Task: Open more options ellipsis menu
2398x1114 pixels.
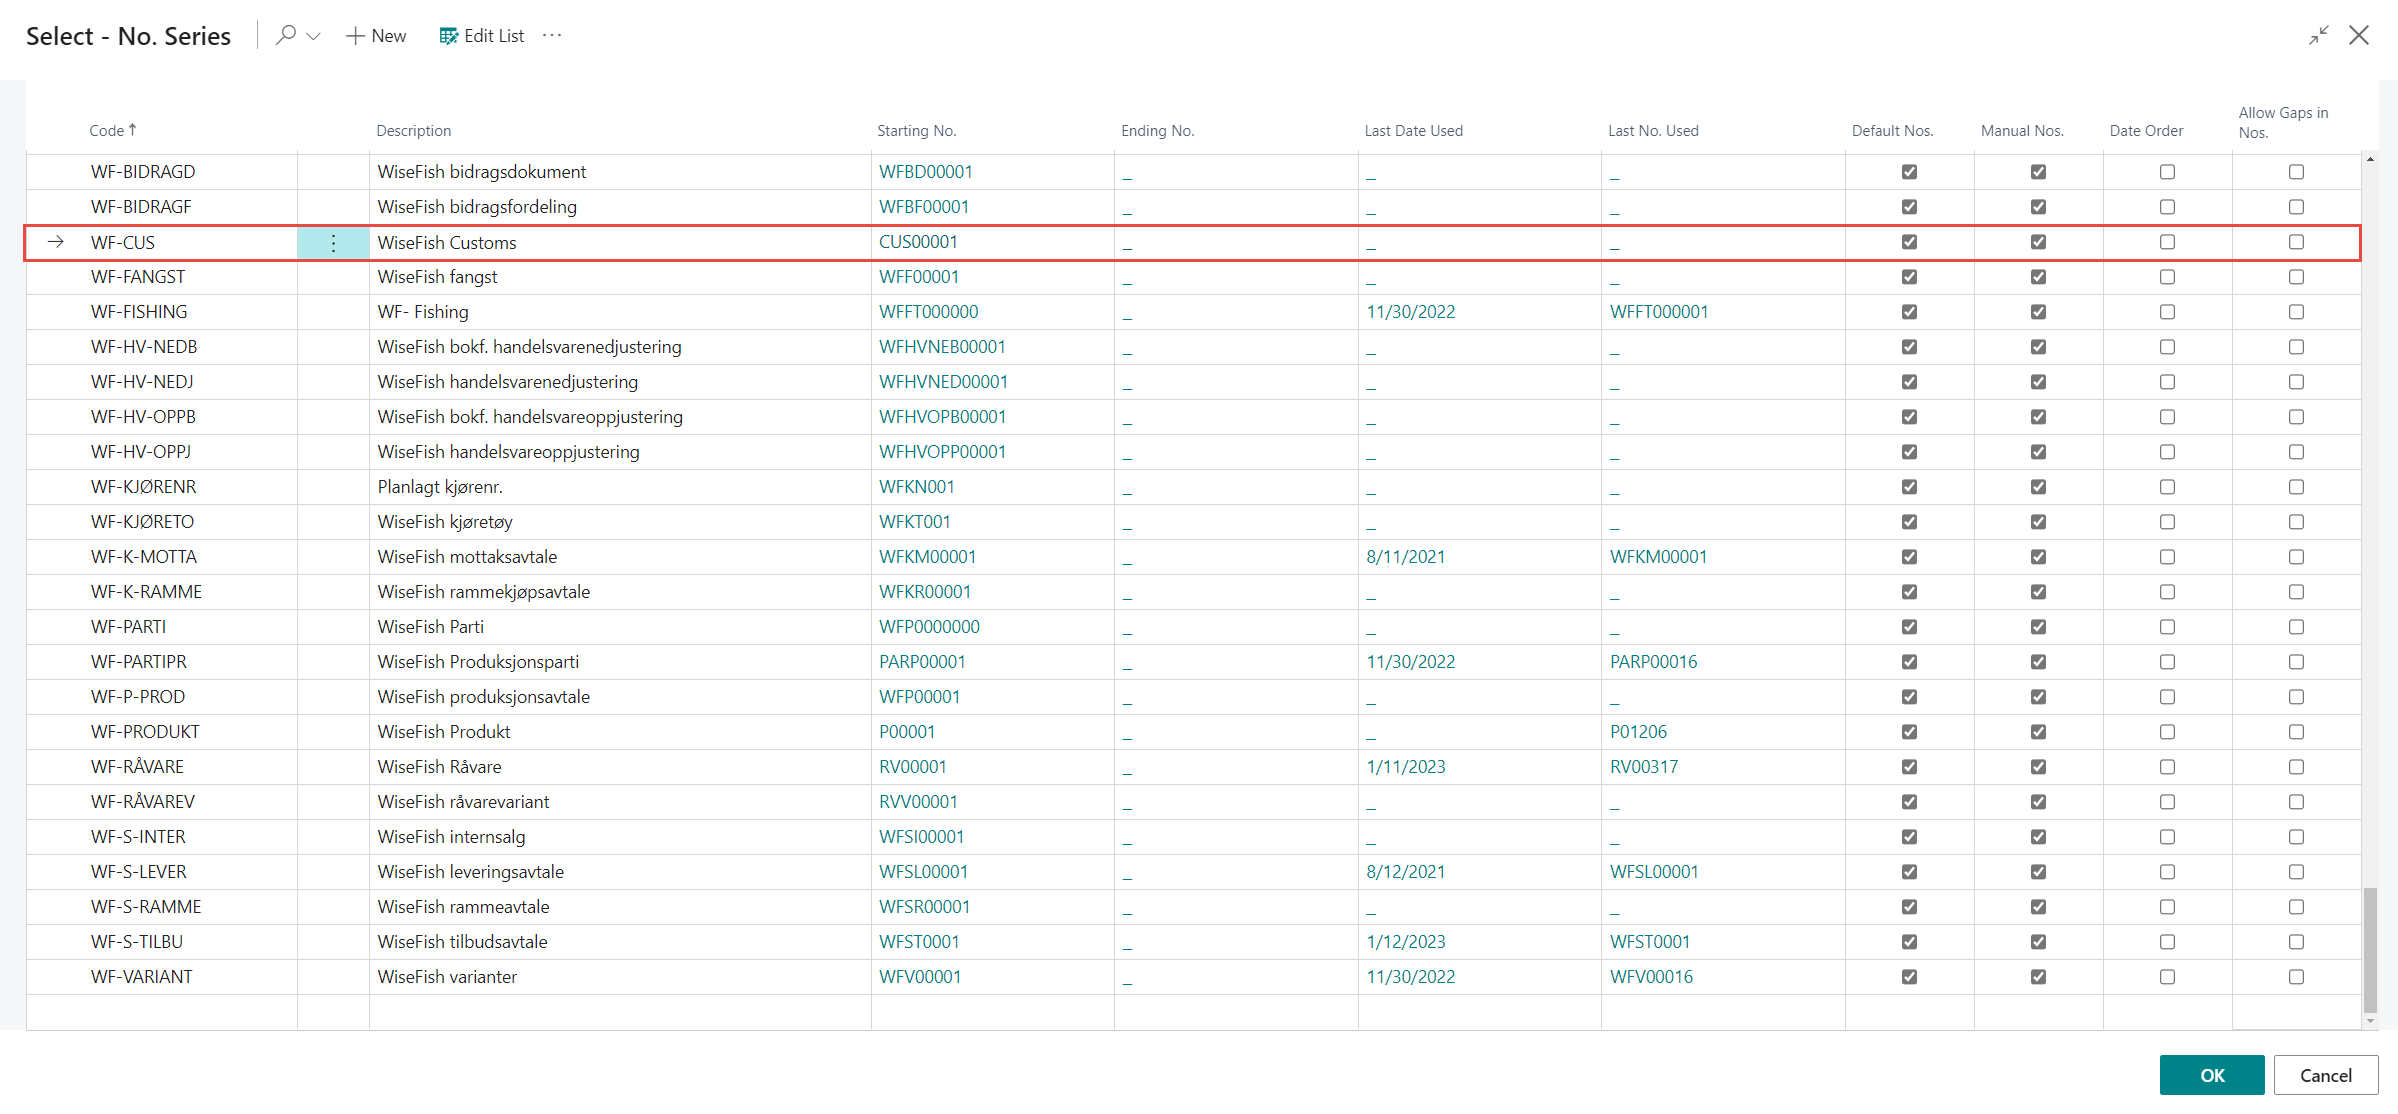Action: click(x=552, y=35)
